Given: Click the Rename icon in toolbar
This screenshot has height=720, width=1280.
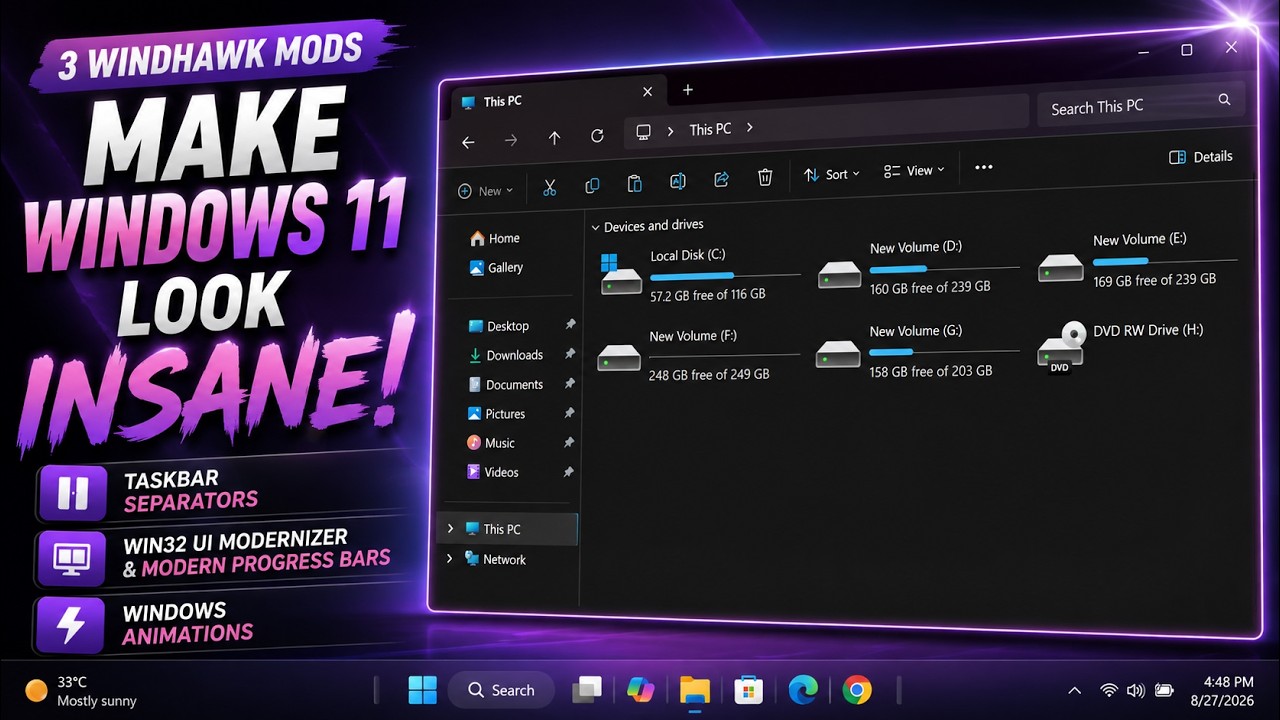Looking at the screenshot, I should point(677,181).
